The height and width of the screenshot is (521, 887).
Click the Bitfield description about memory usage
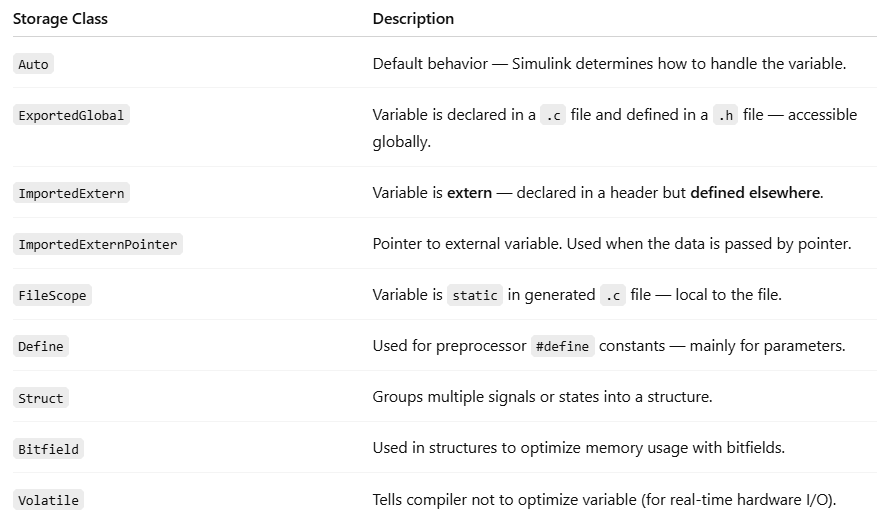tap(578, 448)
